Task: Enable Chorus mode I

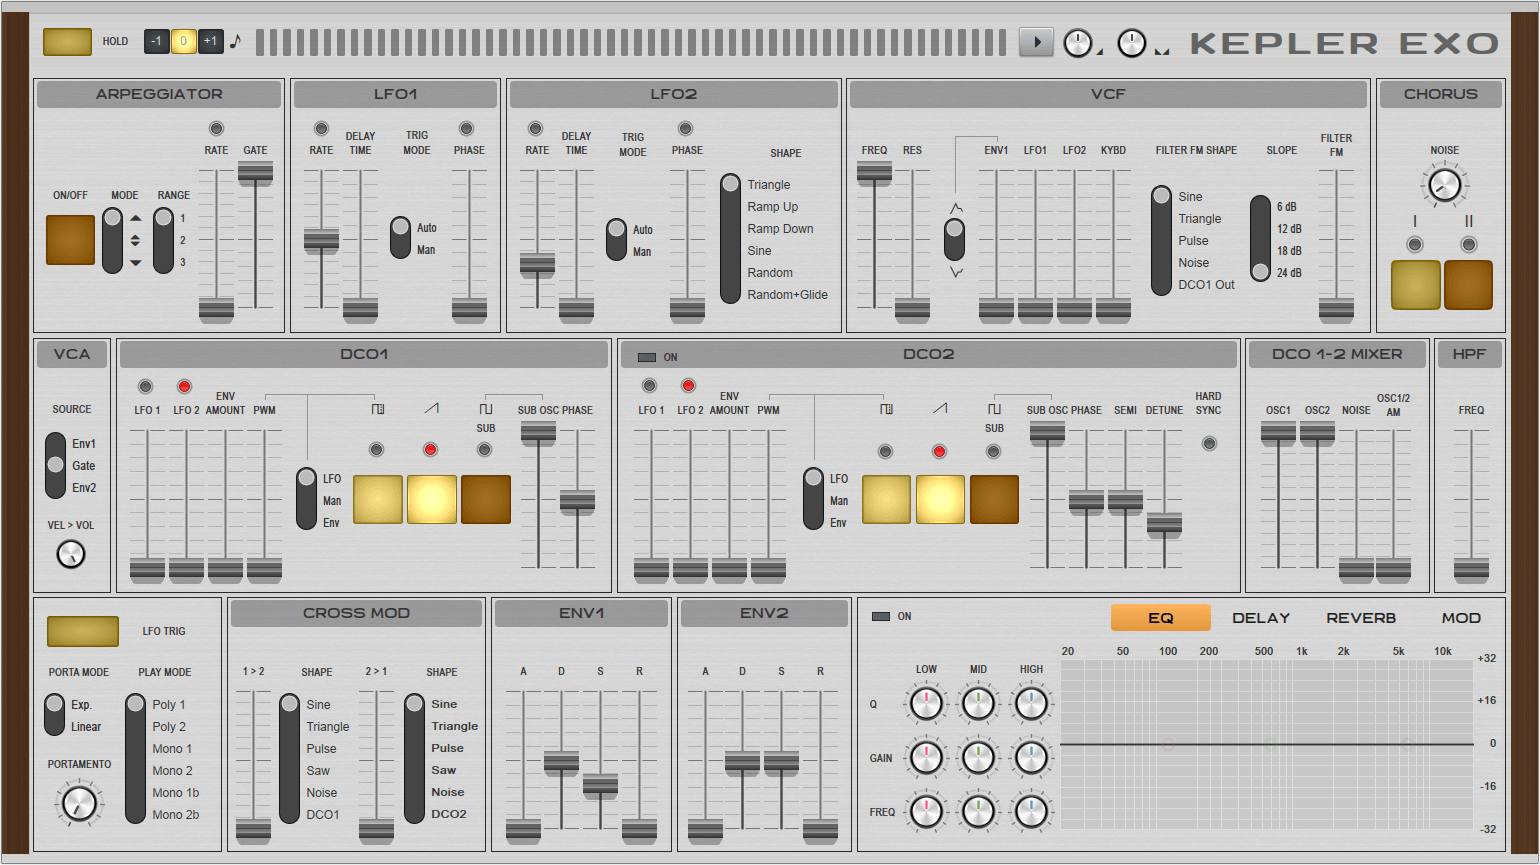Action: click(x=1416, y=285)
